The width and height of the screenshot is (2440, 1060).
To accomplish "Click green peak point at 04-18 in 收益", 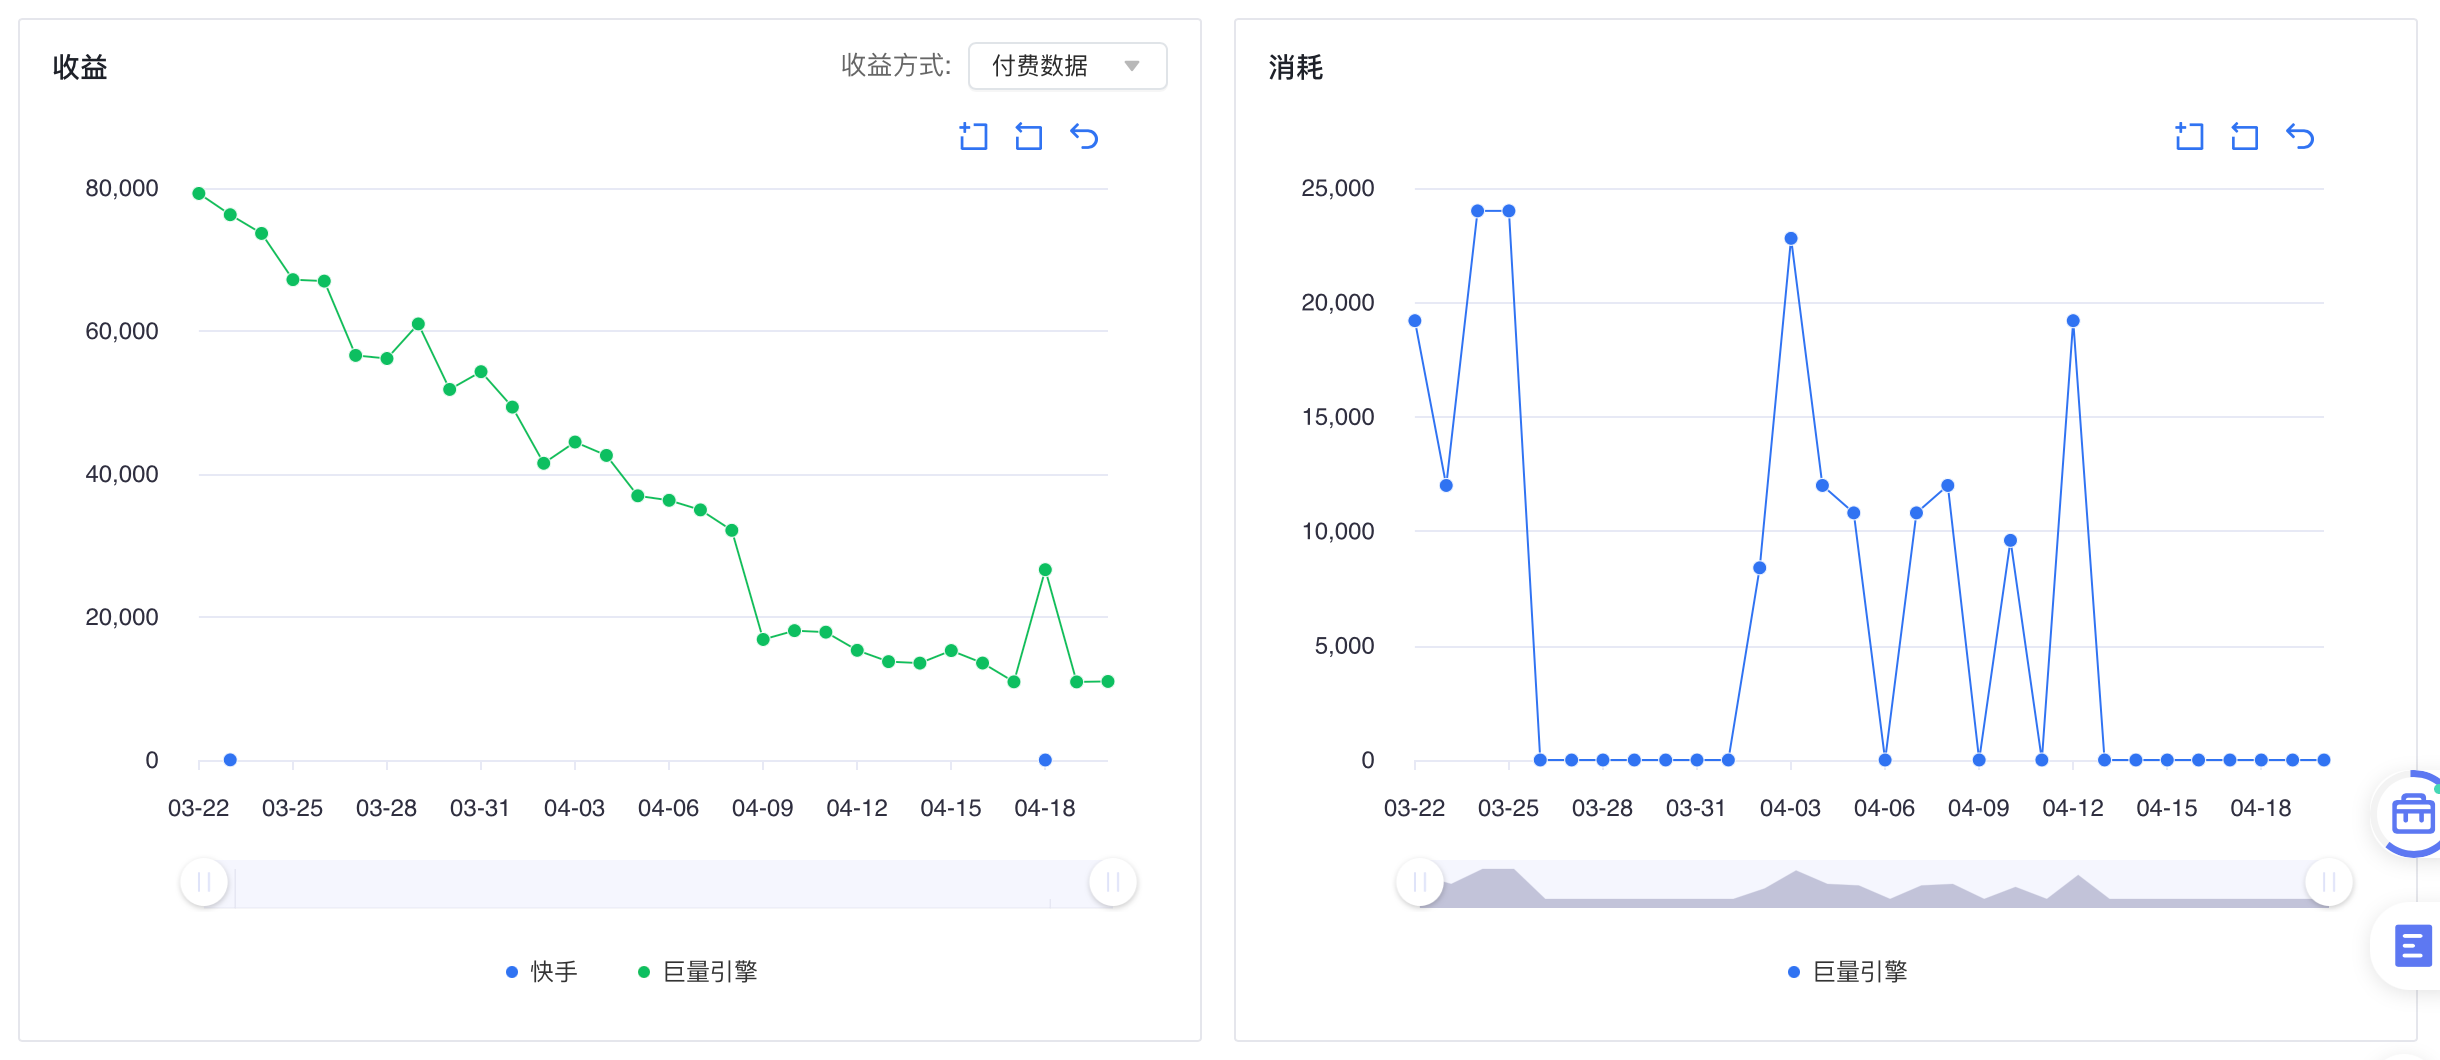I will [x=1045, y=569].
